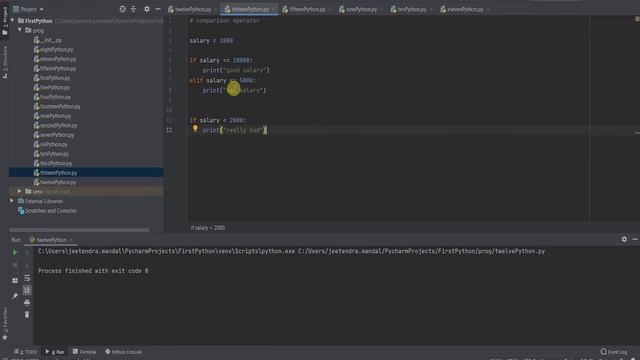
Task: Click the yellow intention light bulb on line 12
Action: (x=195, y=129)
